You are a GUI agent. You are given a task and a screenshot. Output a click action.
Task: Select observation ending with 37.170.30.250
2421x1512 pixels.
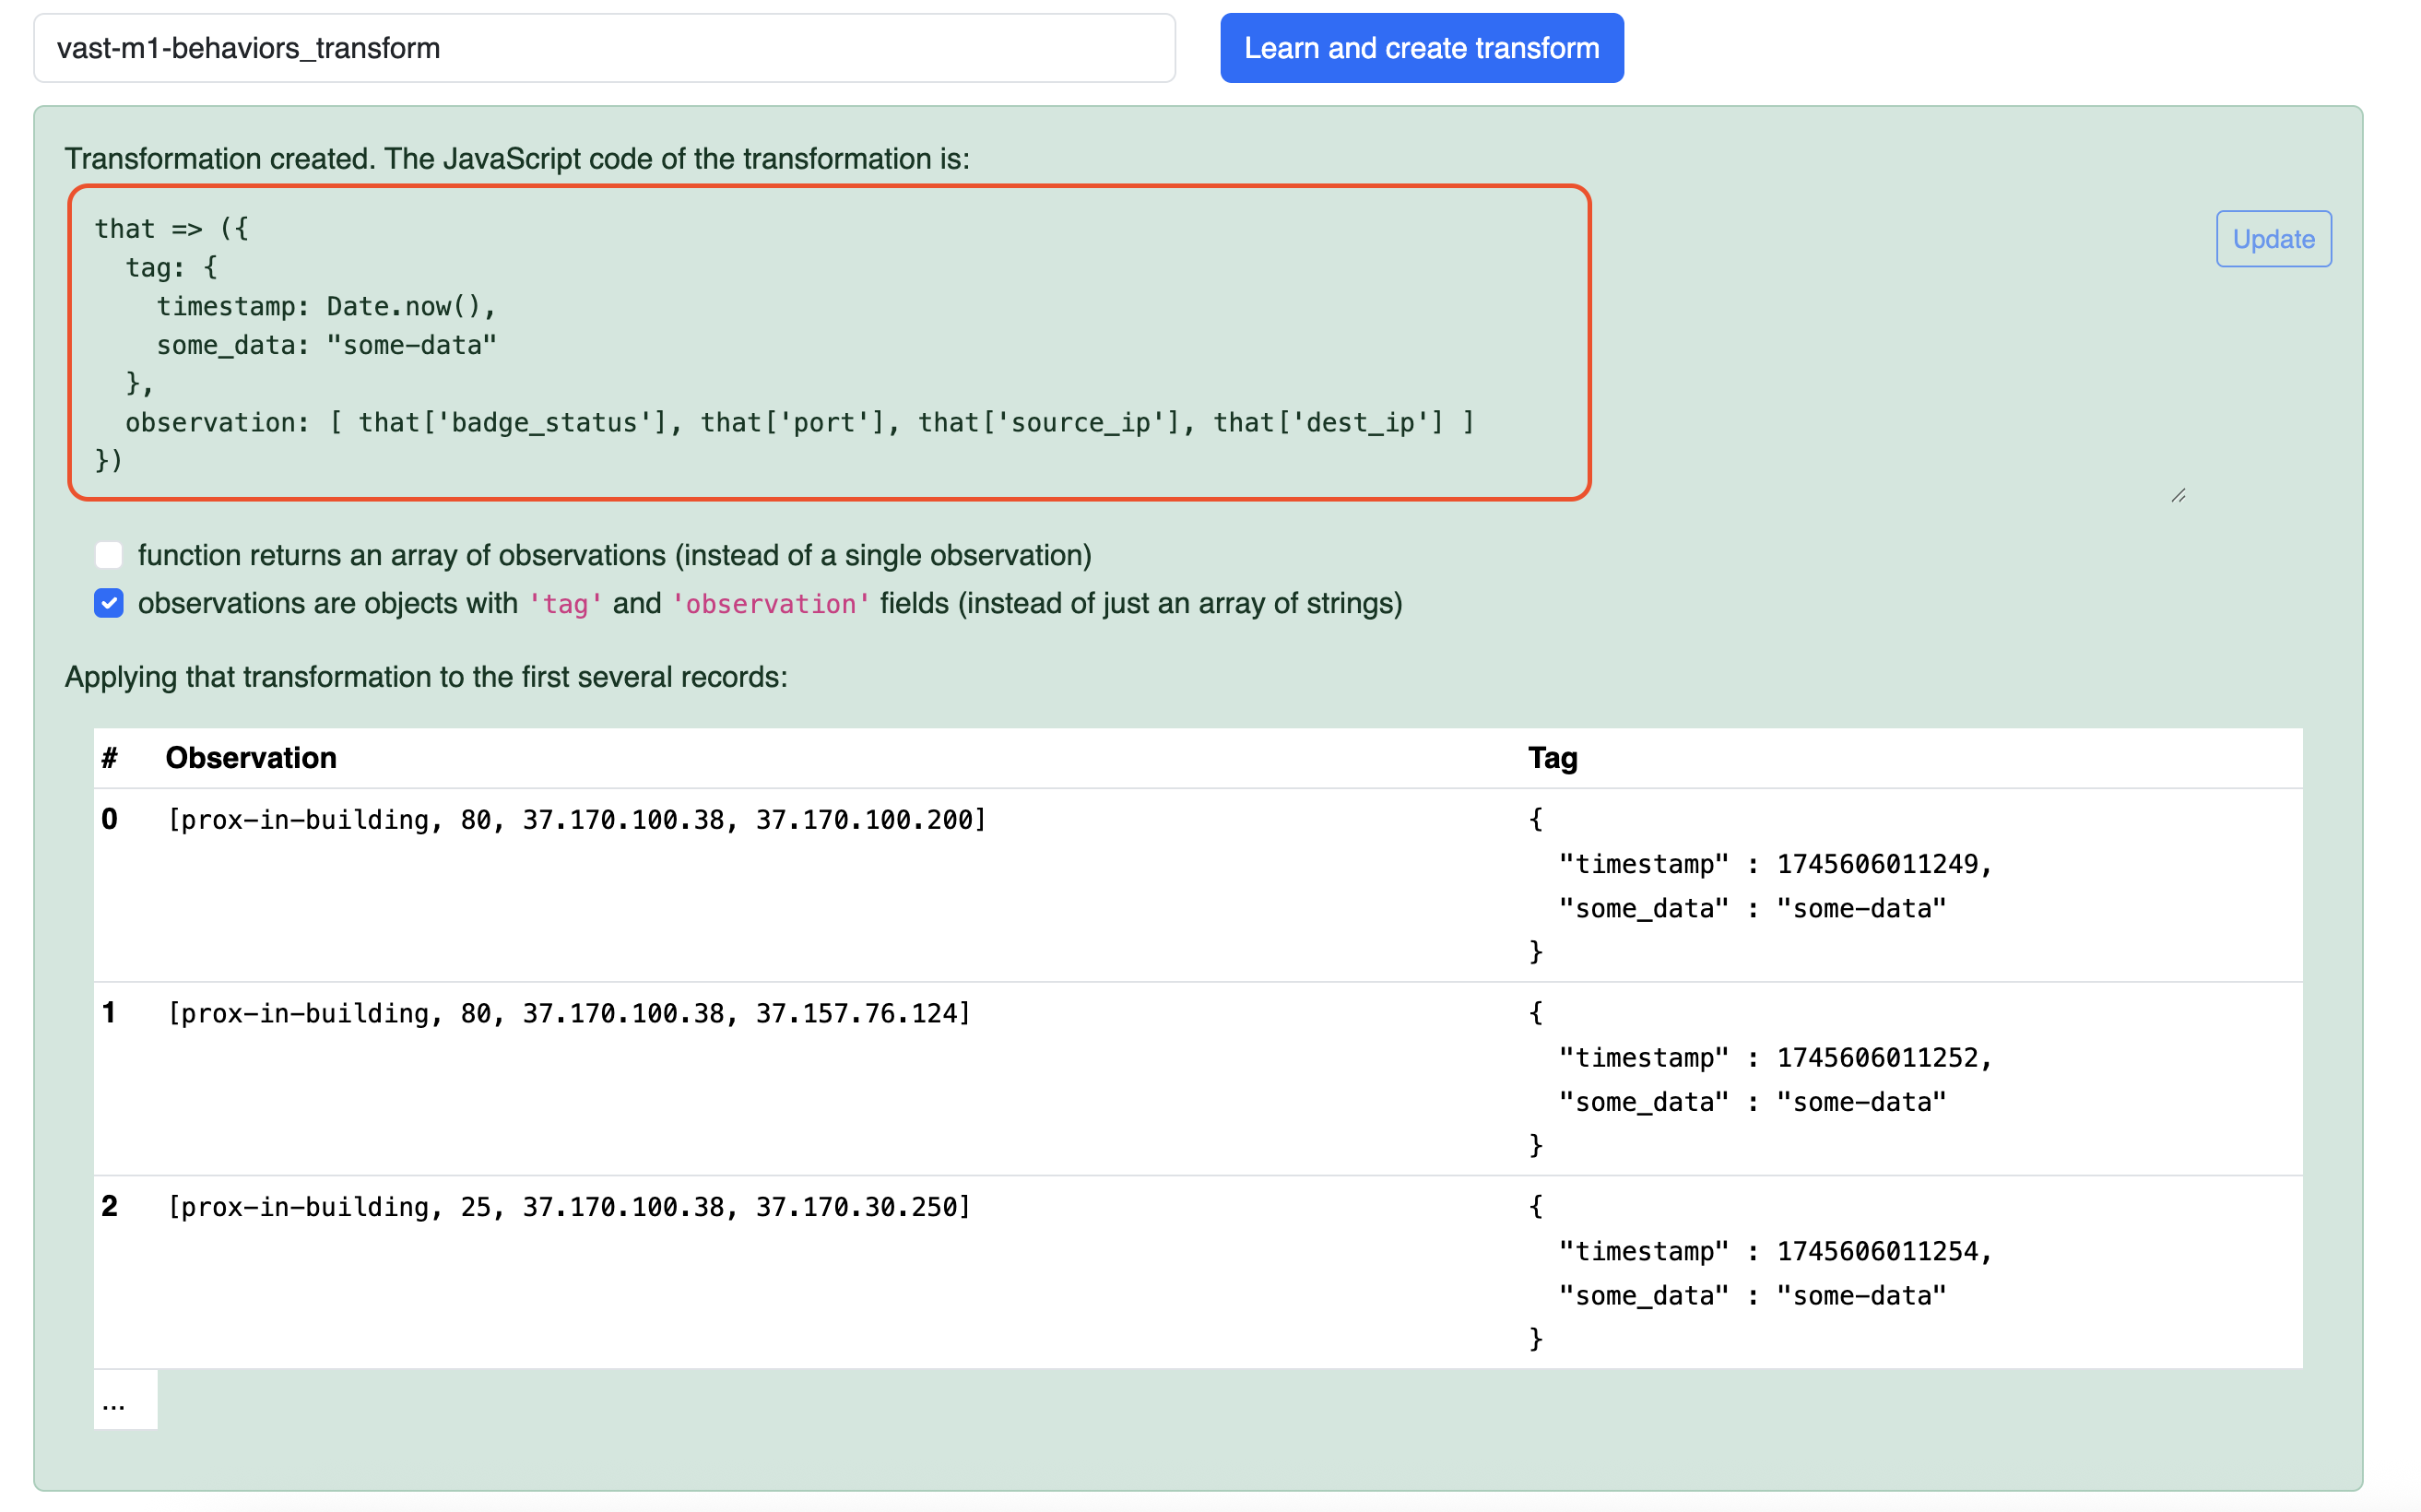click(x=569, y=1207)
